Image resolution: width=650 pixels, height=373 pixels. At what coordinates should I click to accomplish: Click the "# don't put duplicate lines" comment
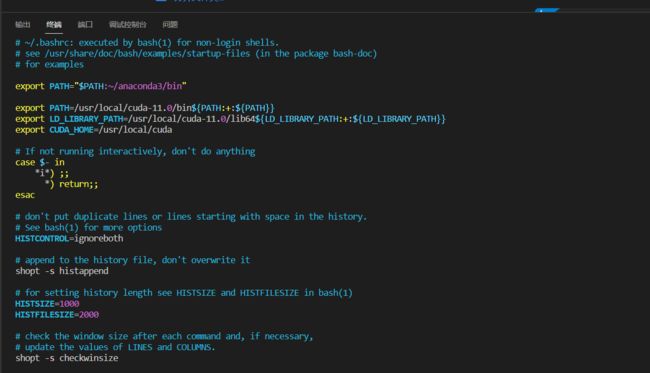point(191,217)
